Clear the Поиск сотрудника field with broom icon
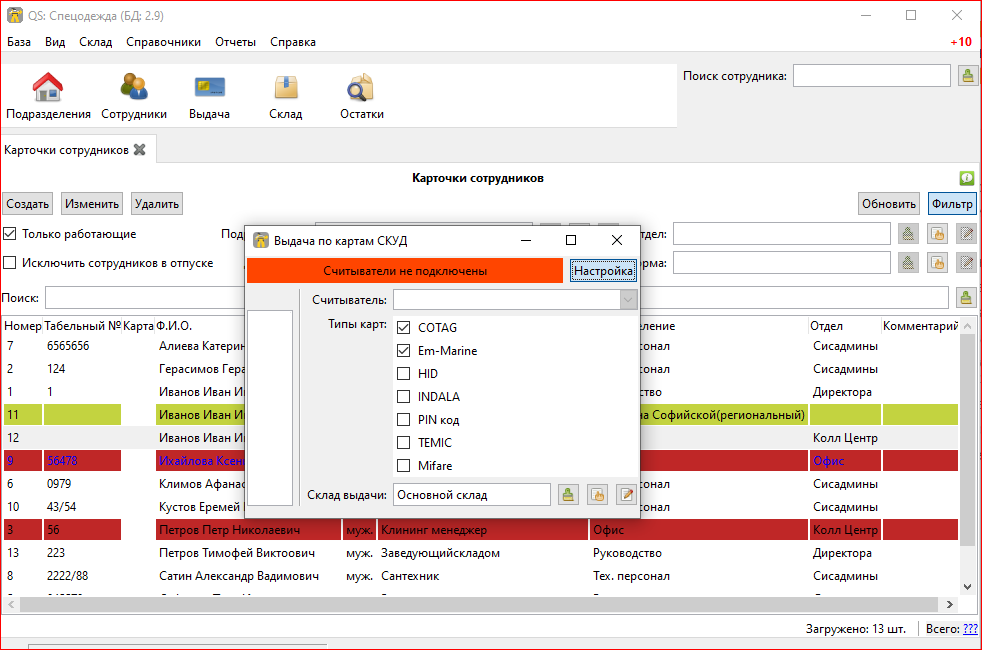The width and height of the screenshot is (982, 650). 967,76
